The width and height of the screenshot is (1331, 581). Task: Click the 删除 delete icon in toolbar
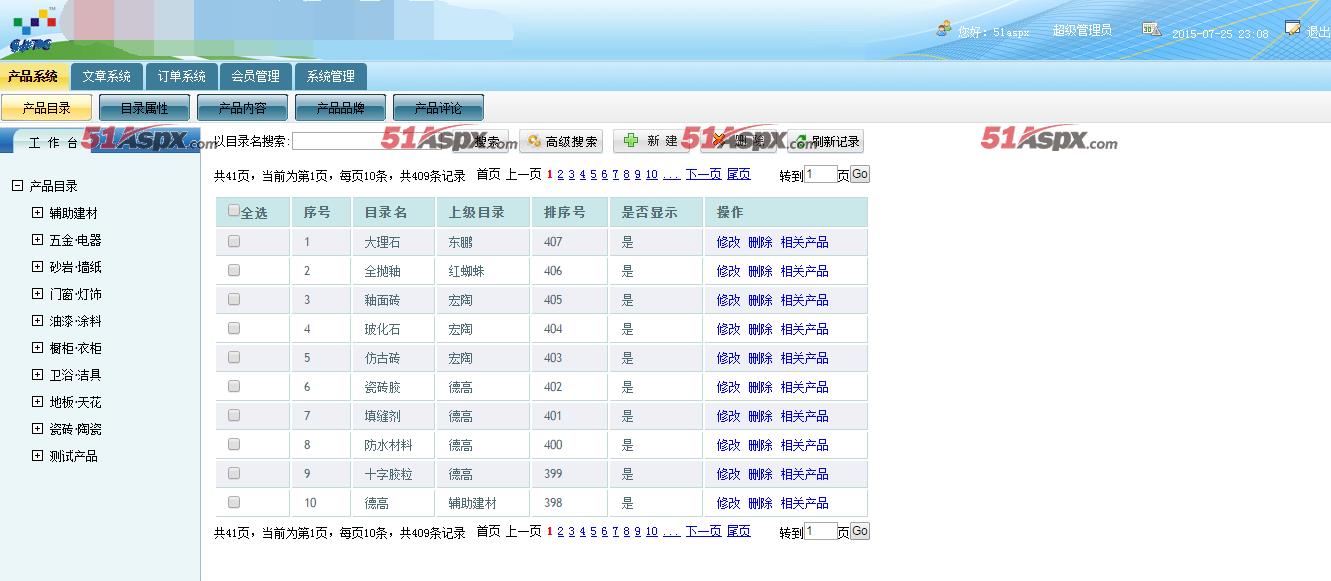coord(719,141)
